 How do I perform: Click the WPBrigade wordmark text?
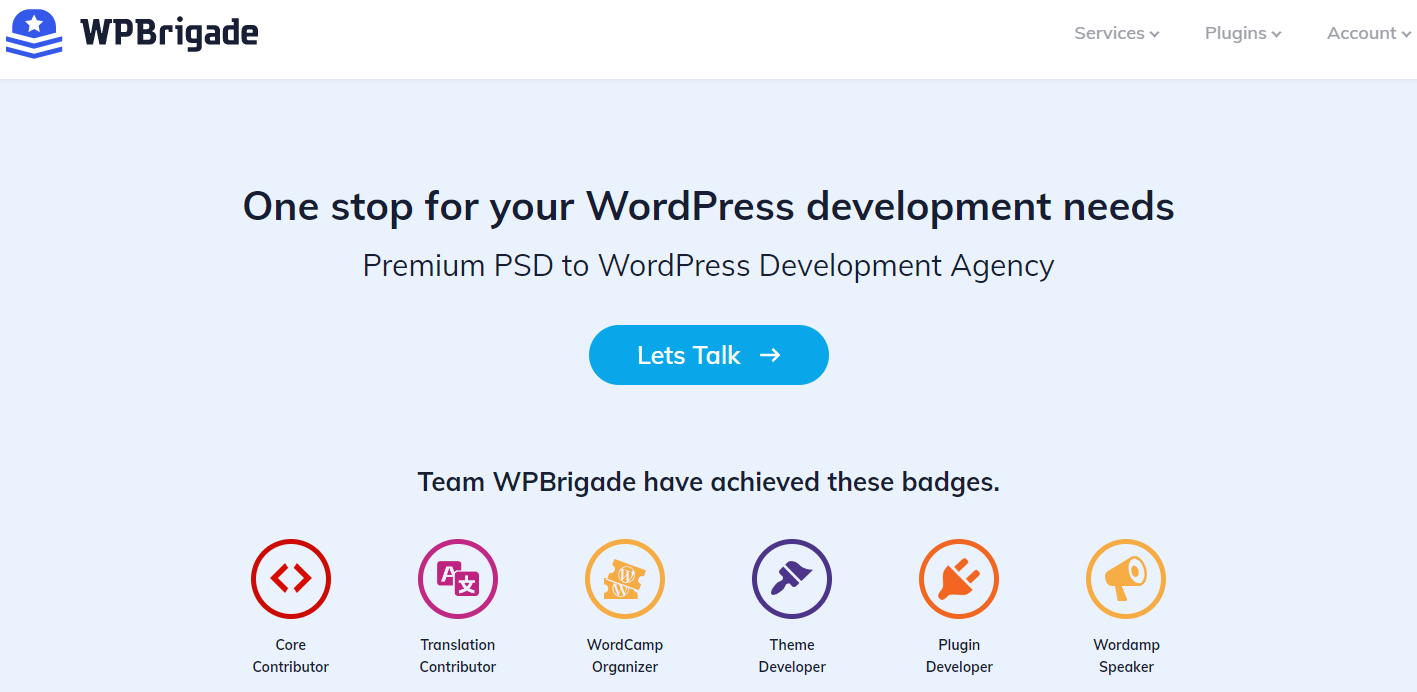[x=169, y=33]
